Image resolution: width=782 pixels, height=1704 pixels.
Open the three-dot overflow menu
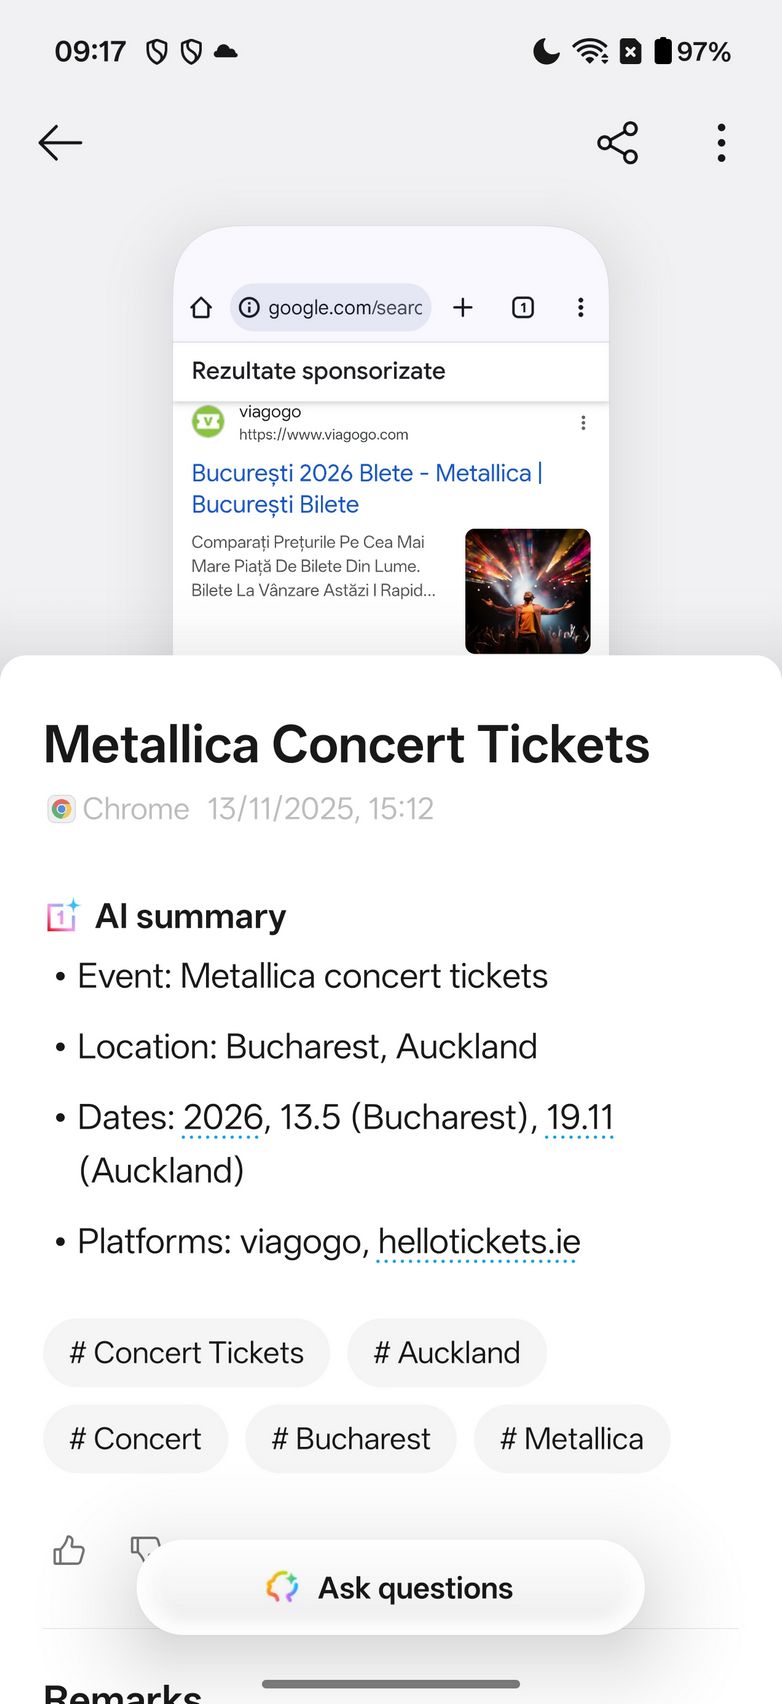coord(721,143)
